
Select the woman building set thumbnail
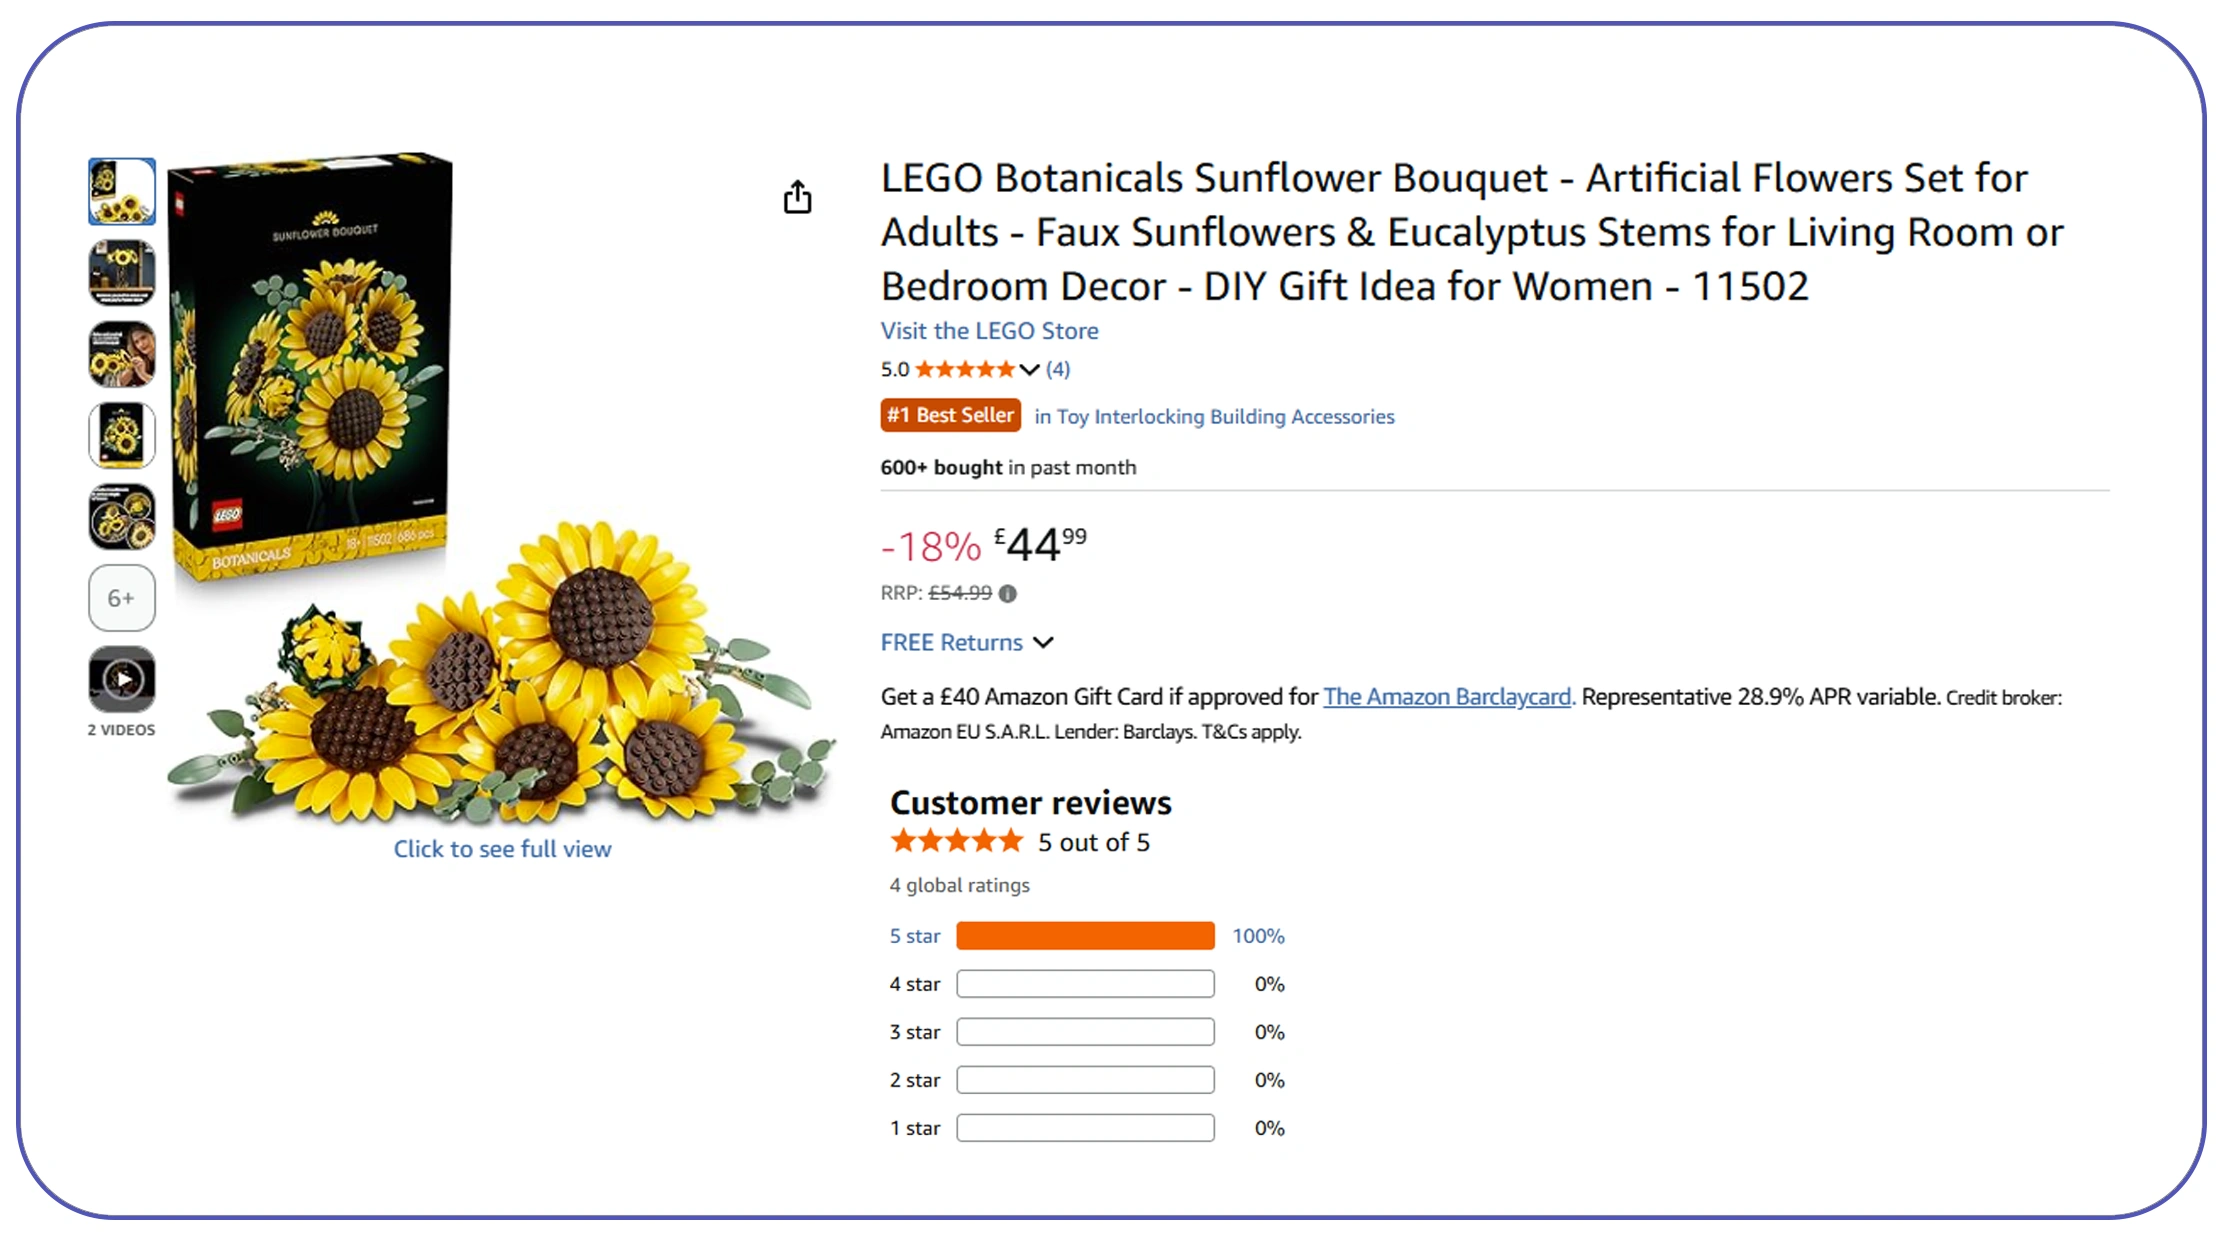[x=121, y=353]
